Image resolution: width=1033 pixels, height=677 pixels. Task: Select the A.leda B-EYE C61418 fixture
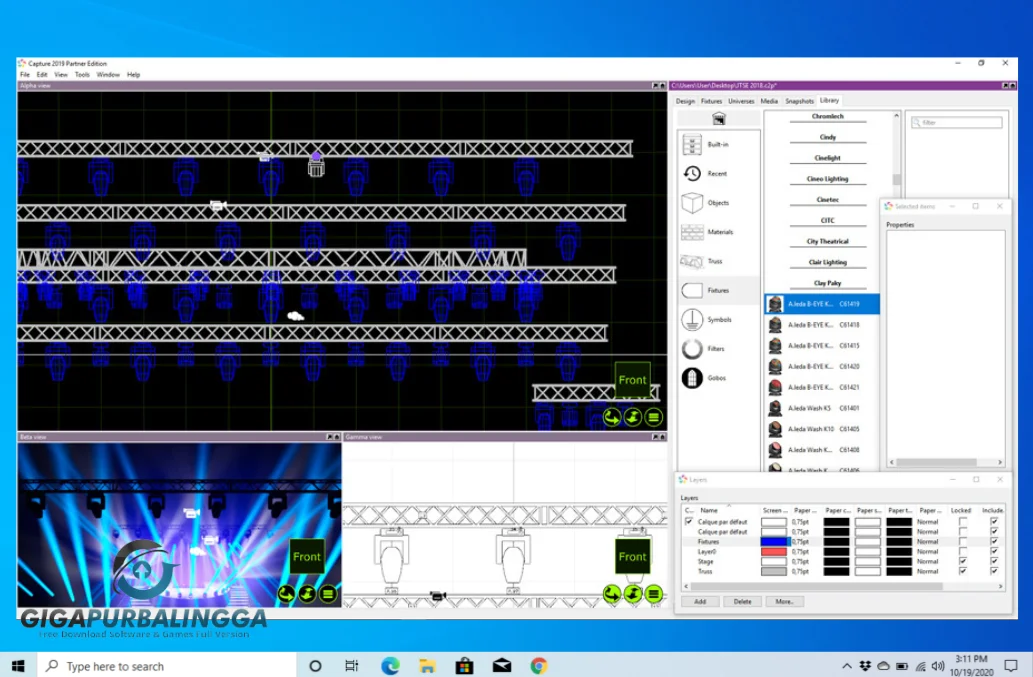(822, 325)
